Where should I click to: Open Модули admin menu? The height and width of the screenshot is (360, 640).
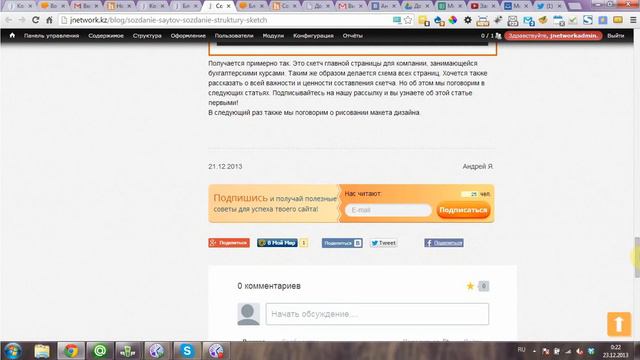pos(273,36)
